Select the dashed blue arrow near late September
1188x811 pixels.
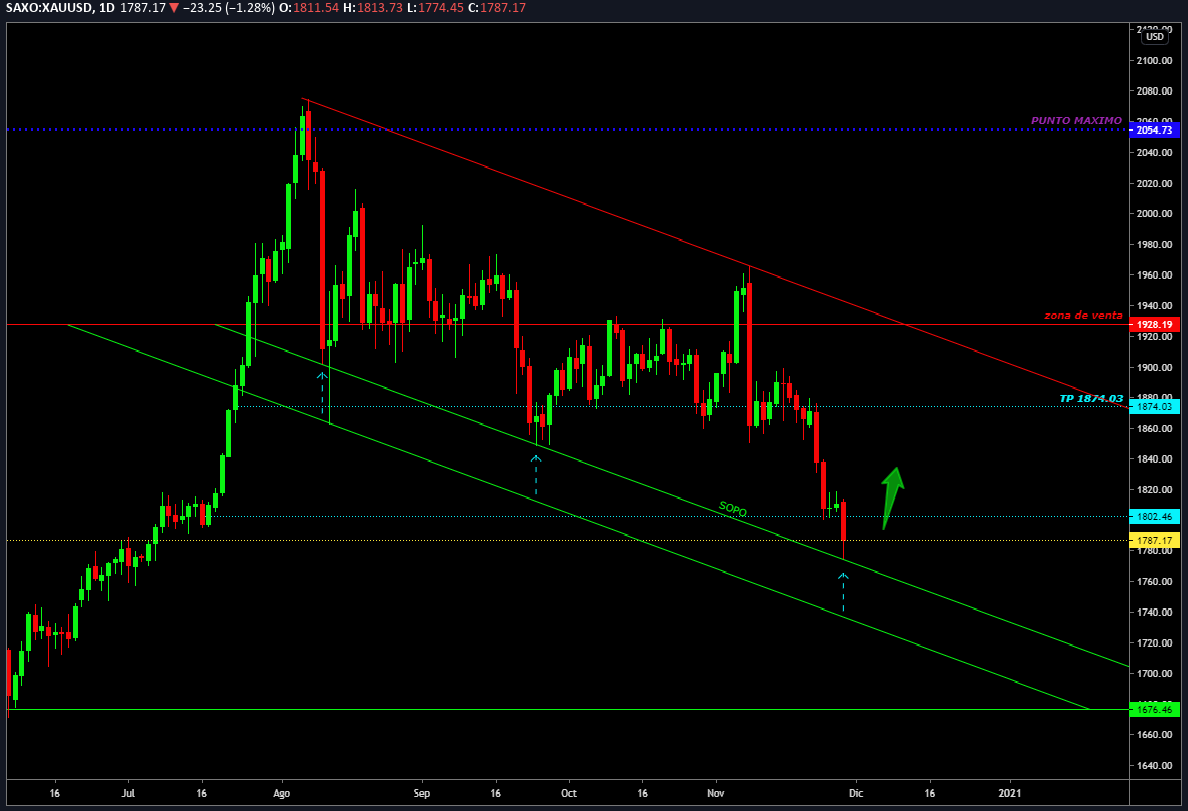pyautogui.click(x=536, y=475)
